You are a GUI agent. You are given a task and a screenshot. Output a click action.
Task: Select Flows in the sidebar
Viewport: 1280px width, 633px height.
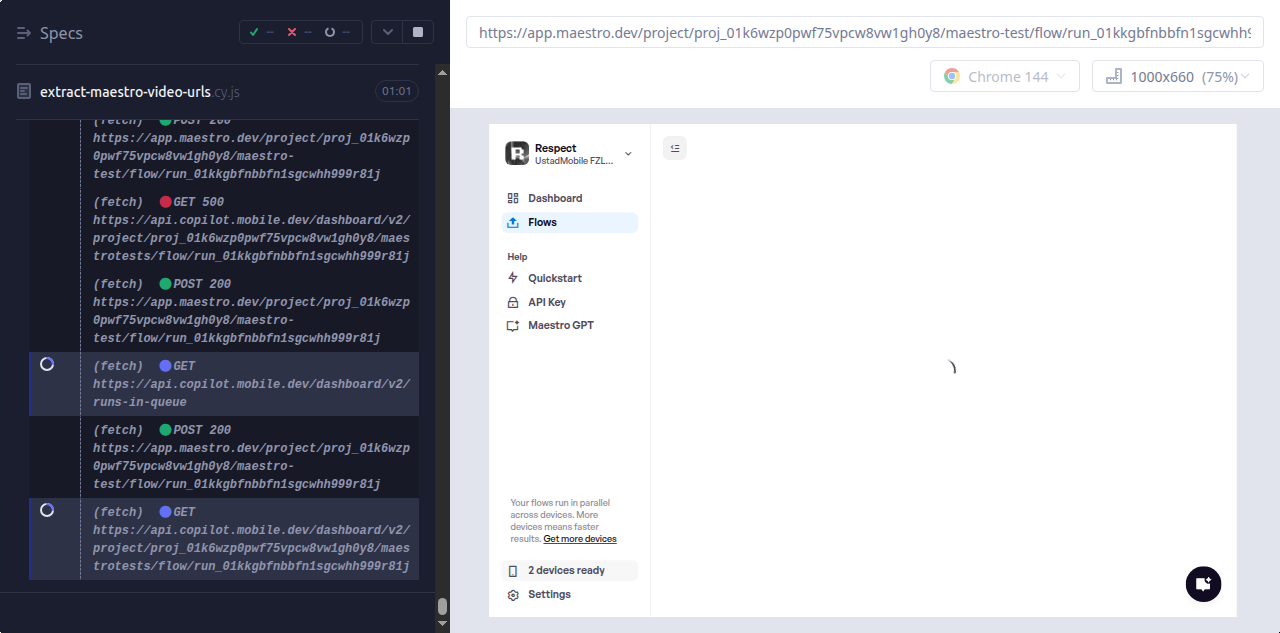tap(542, 222)
